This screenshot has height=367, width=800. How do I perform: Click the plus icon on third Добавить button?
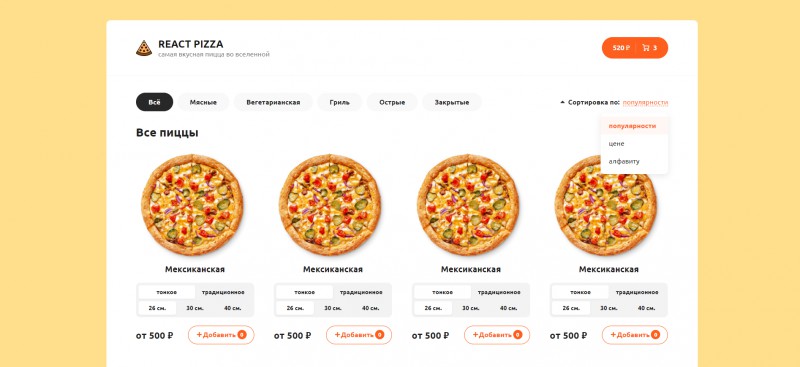pyautogui.click(x=476, y=335)
